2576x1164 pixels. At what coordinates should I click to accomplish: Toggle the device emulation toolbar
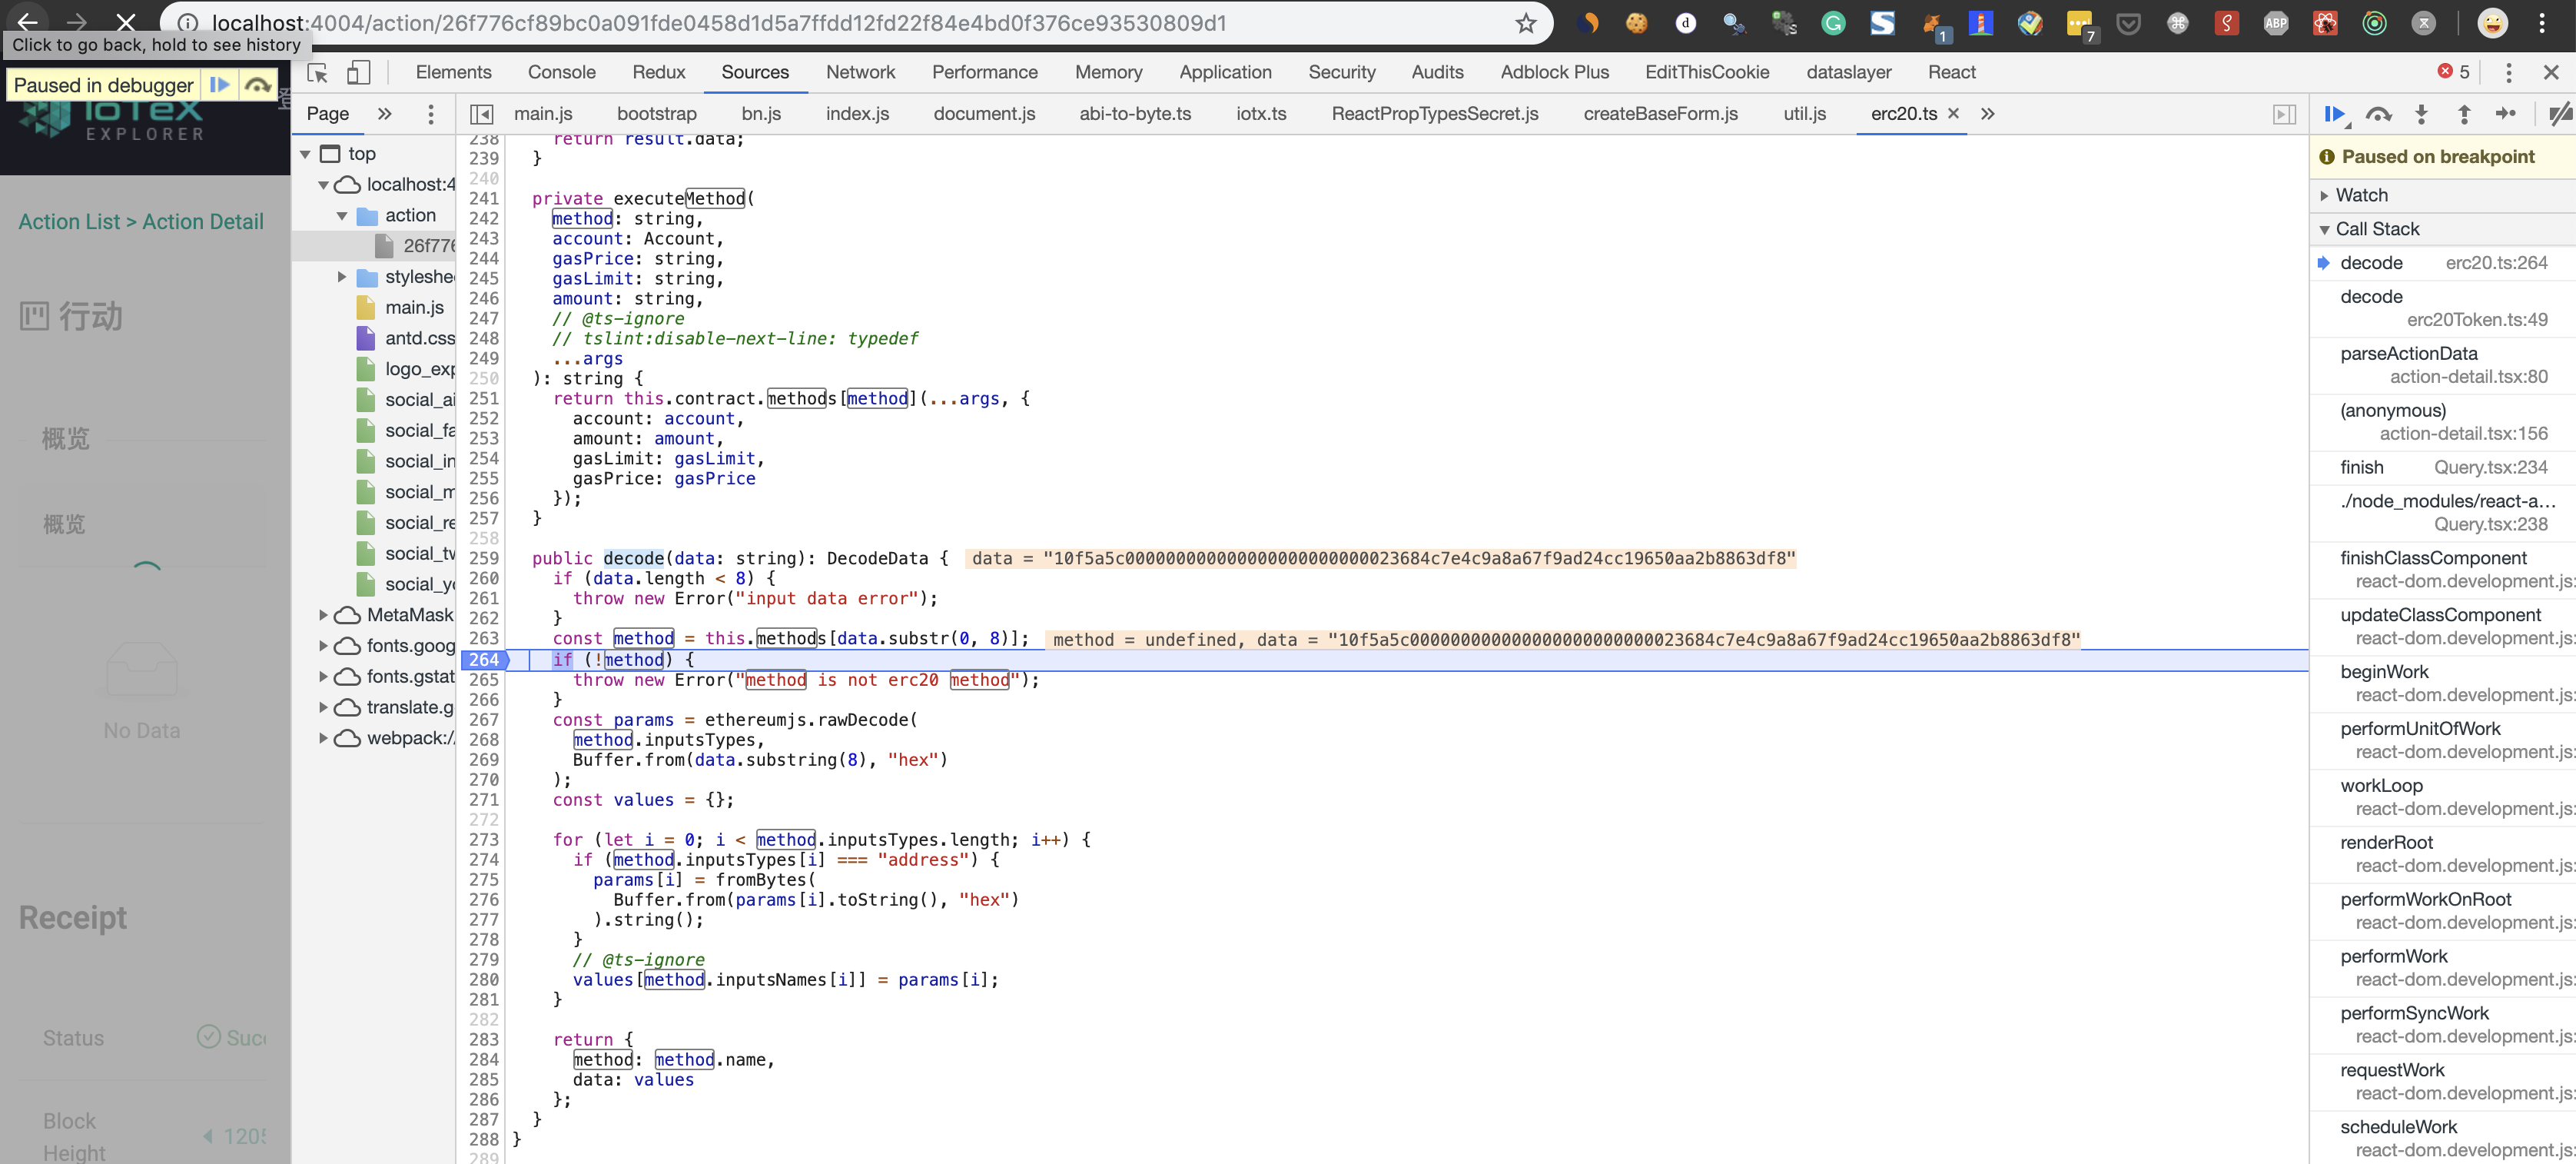pos(359,73)
